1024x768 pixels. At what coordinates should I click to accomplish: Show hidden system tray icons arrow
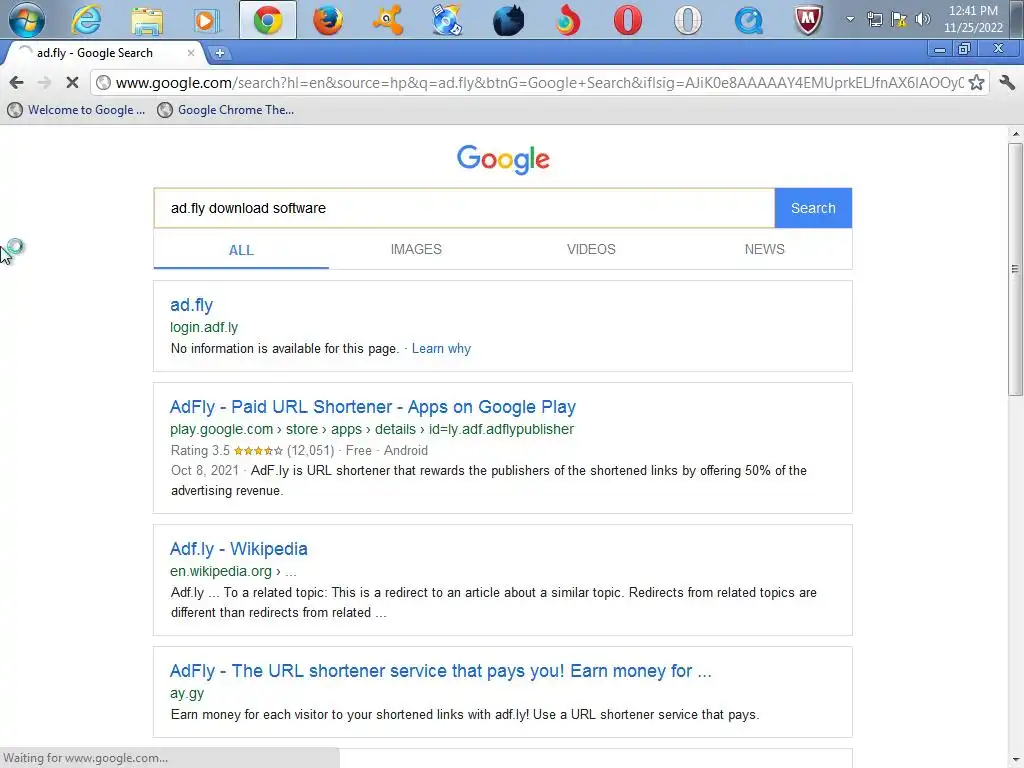pos(850,19)
